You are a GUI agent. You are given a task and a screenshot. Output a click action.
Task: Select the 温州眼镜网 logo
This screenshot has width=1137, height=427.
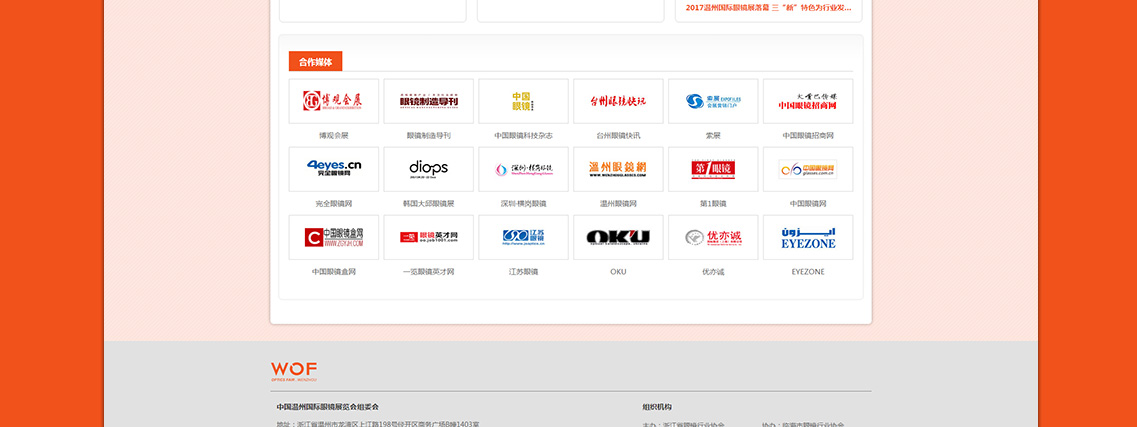(x=619, y=170)
